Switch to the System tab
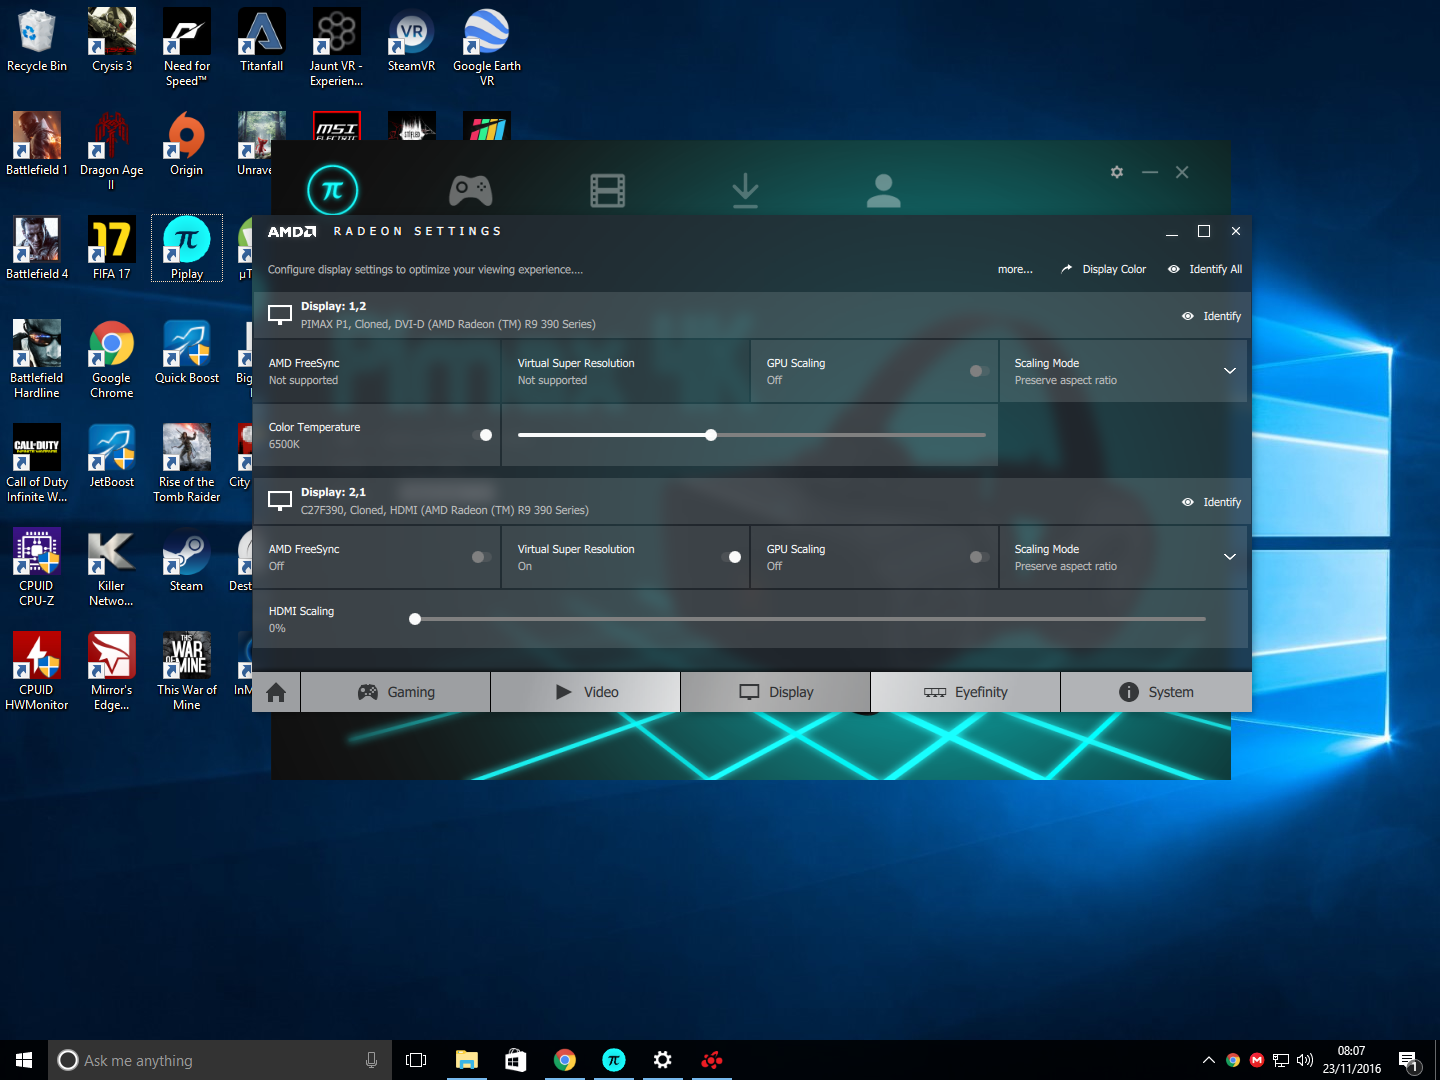Viewport: 1440px width, 1080px height. [1156, 692]
